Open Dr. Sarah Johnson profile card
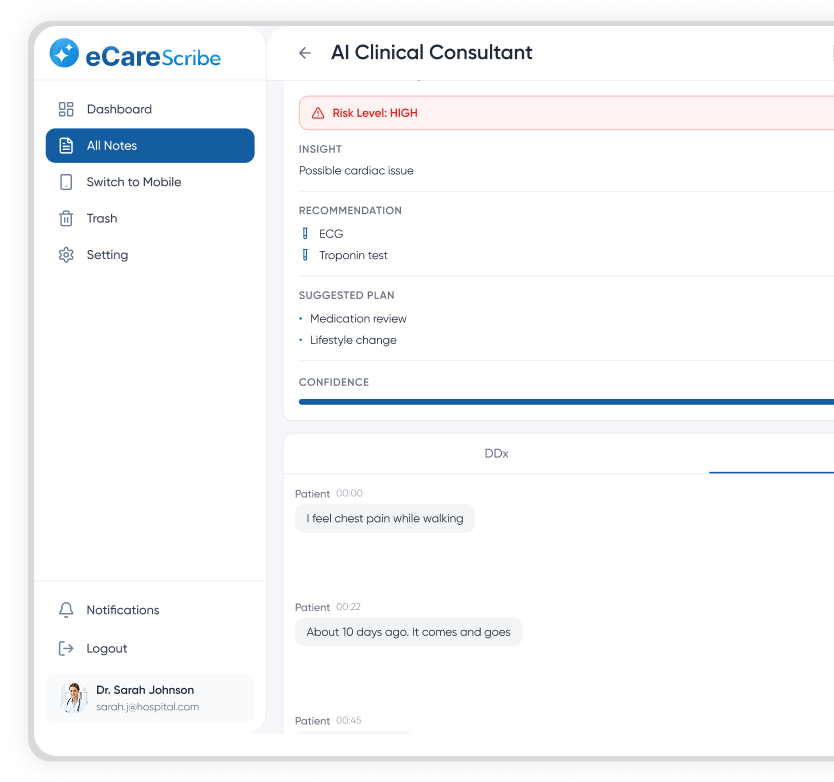Viewport: 834px width, 782px height. tap(150, 697)
